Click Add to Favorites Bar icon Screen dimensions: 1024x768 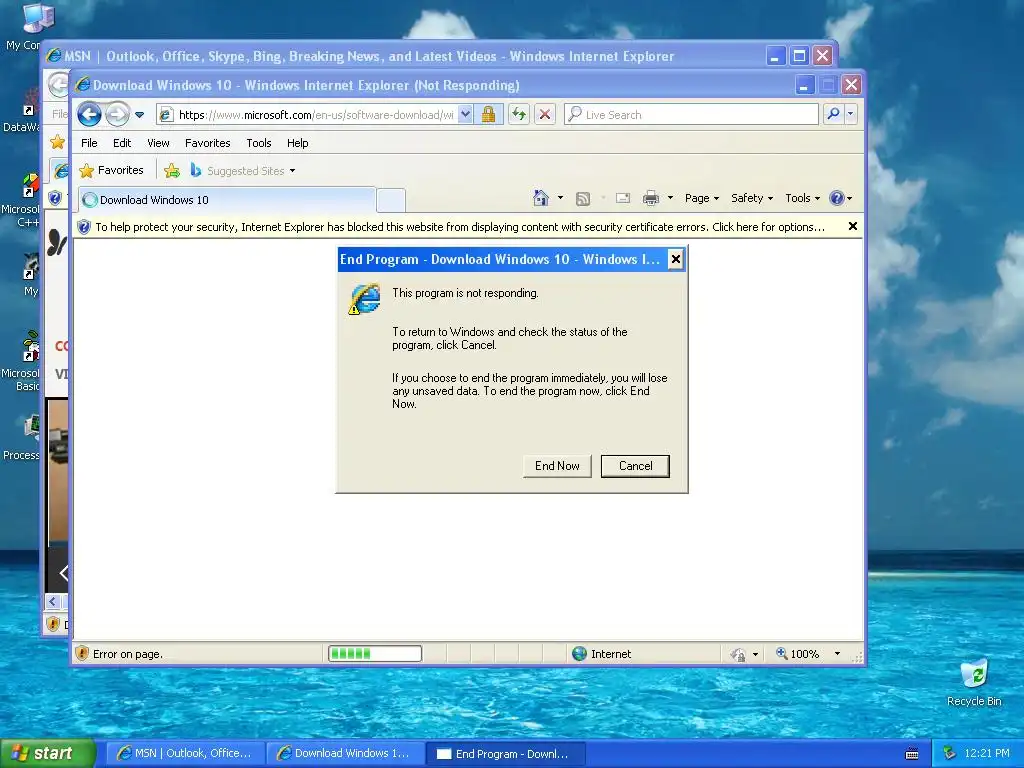tap(172, 171)
